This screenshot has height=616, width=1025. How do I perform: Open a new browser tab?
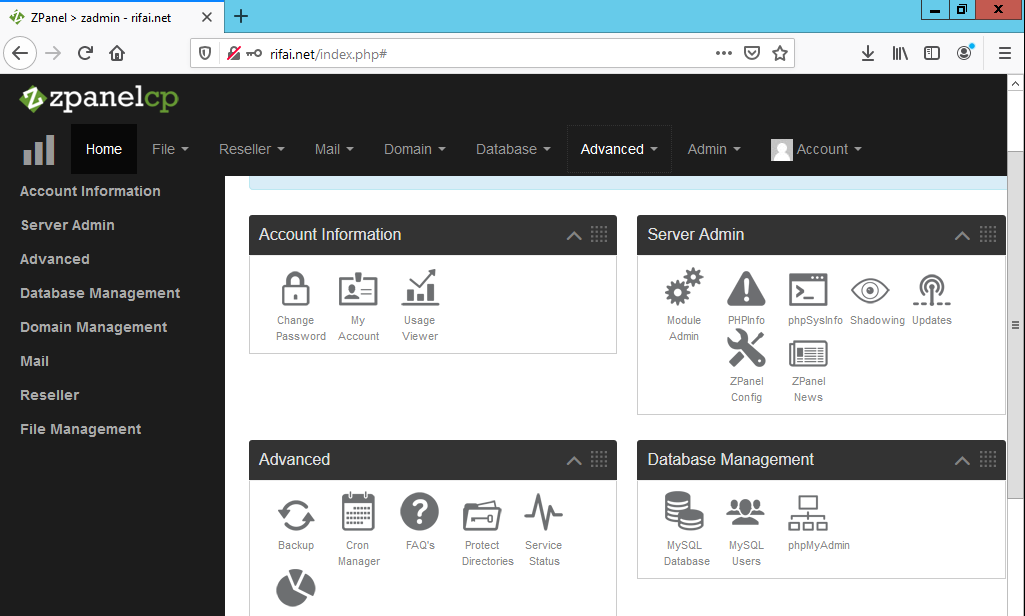[241, 16]
